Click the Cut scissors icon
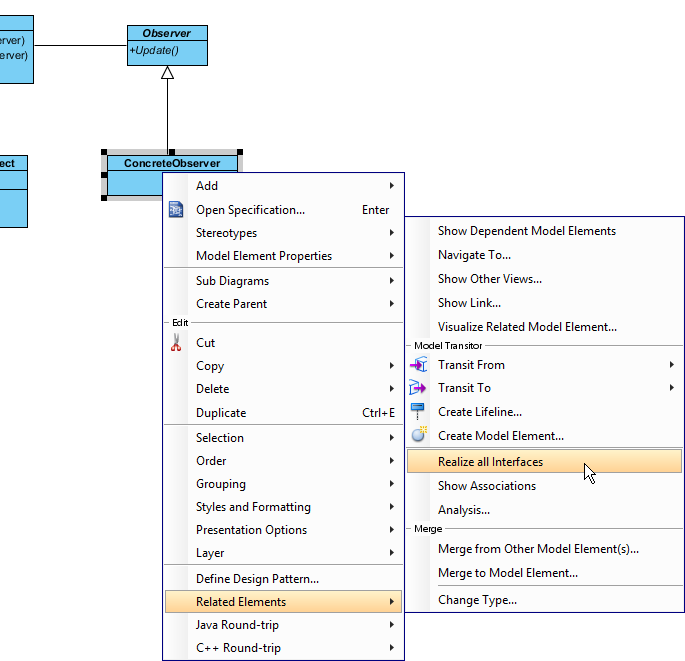Screen dimensions: 685x661 pos(176,343)
